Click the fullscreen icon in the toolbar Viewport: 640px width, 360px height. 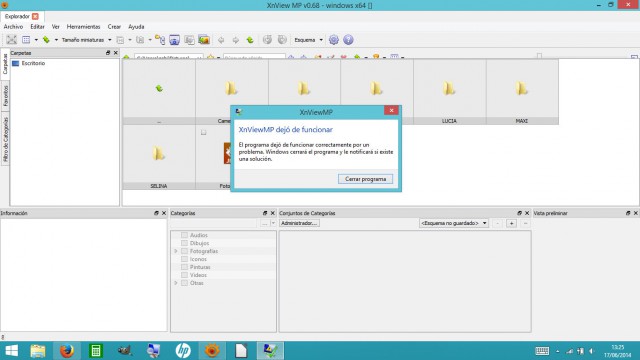[11, 40]
